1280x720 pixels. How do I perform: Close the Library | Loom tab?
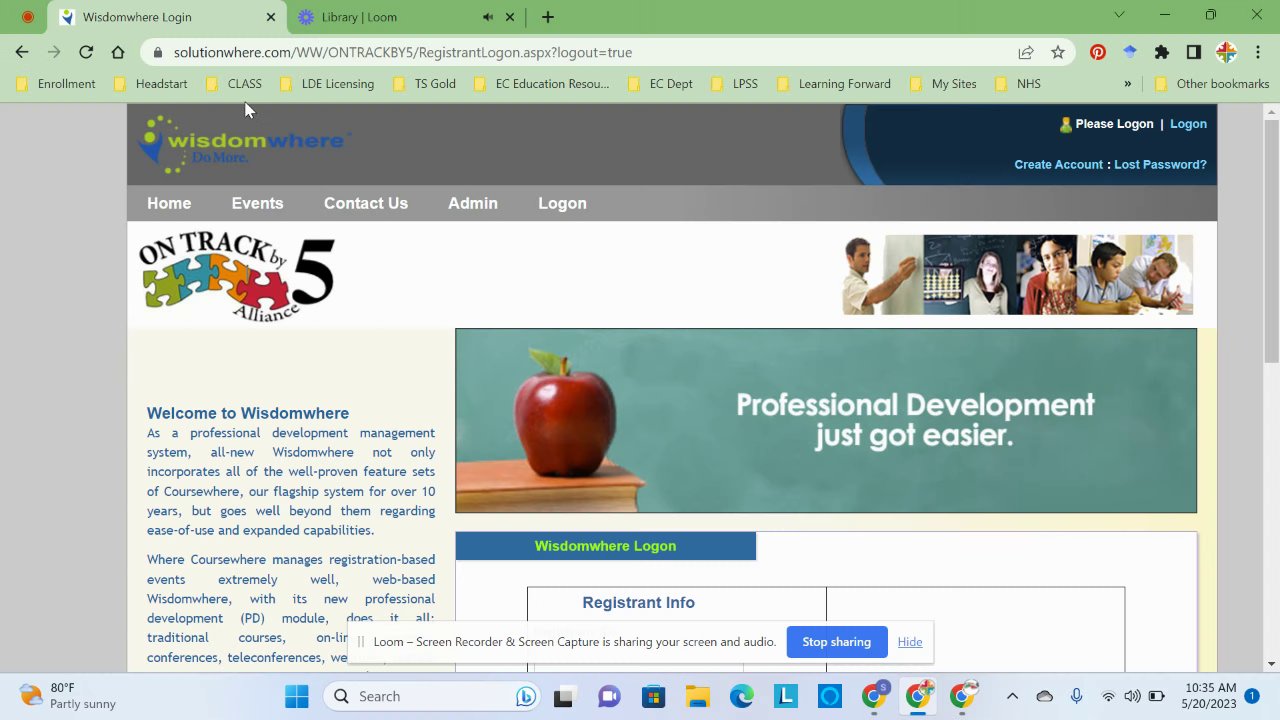coord(510,17)
